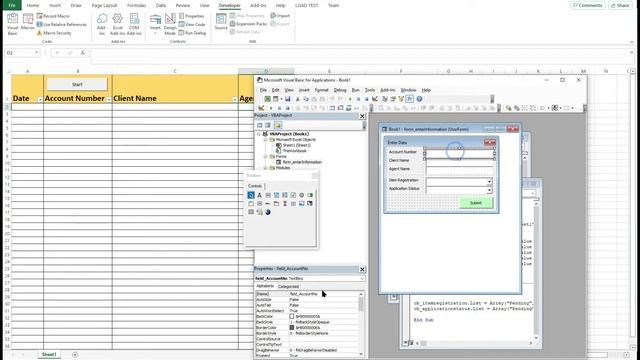The image size is (640, 360).
Task: Click the green Submit button on the form
Action: [x=476, y=203]
